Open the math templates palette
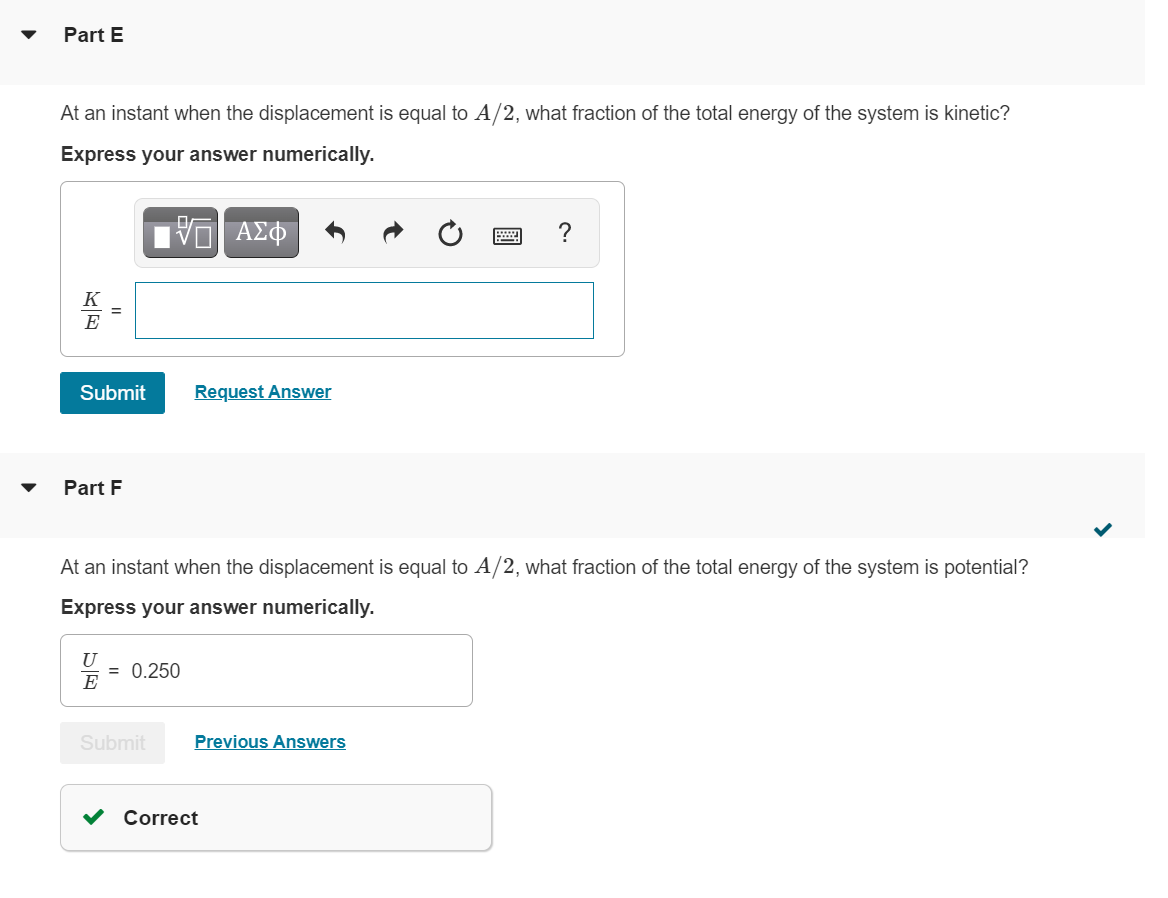 tap(179, 232)
